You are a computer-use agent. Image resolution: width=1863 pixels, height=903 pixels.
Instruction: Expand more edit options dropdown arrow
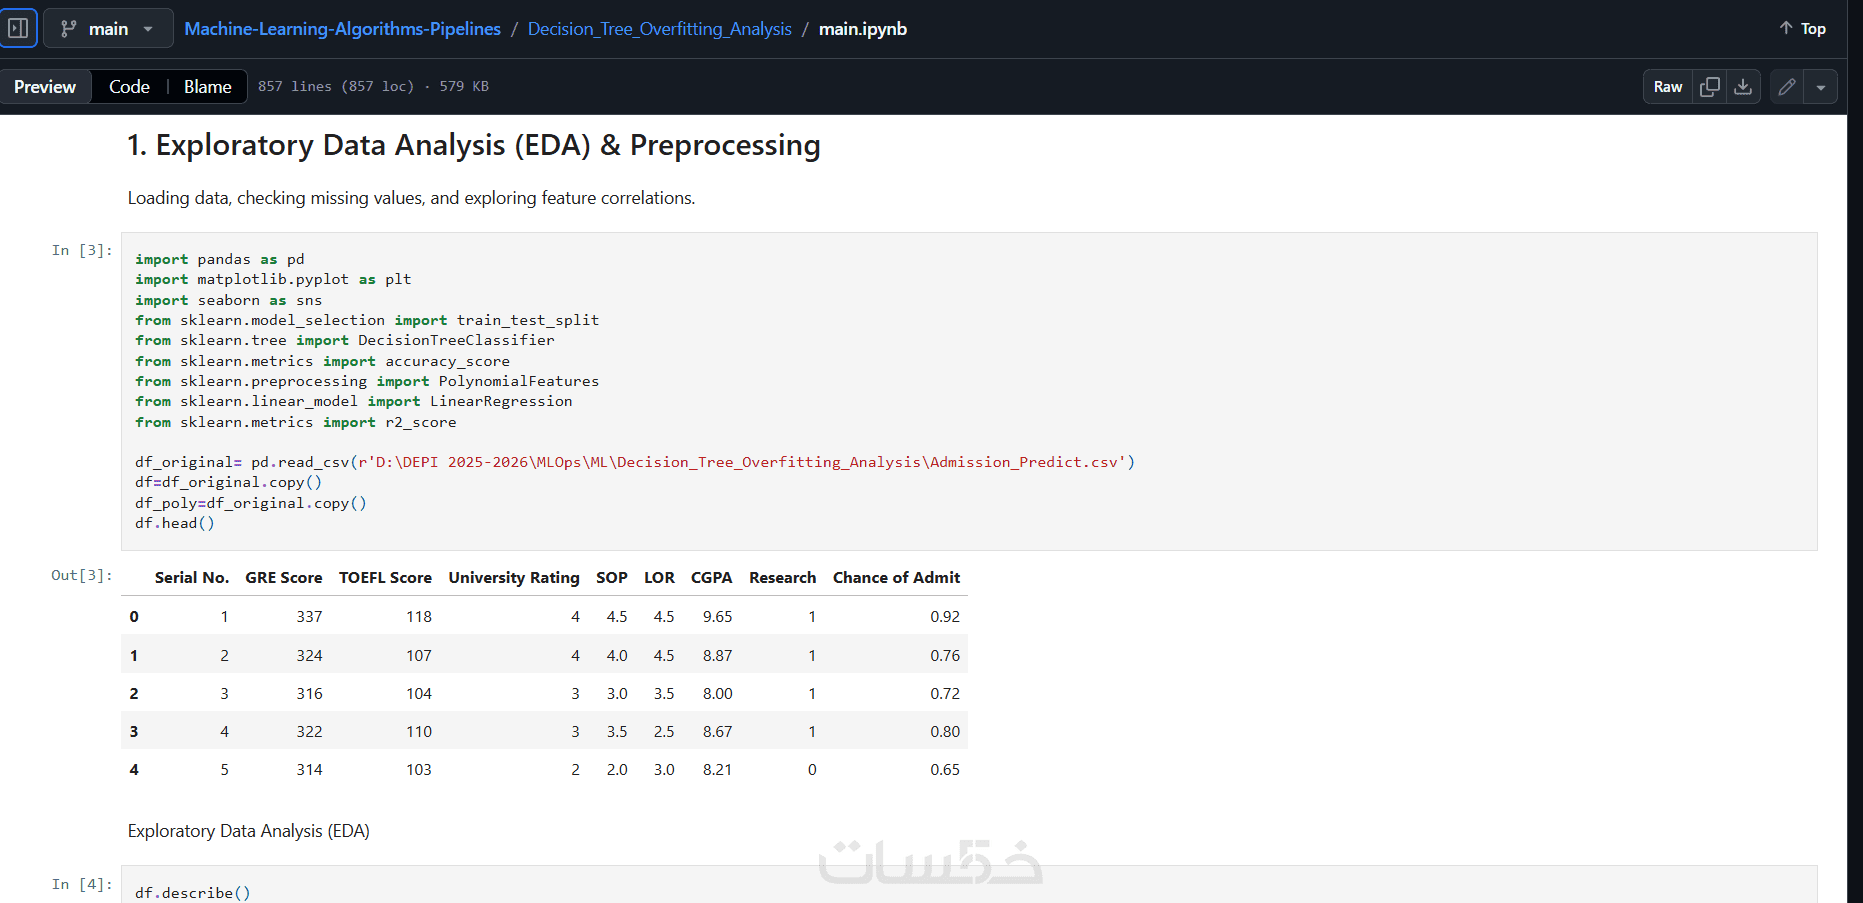1821,87
